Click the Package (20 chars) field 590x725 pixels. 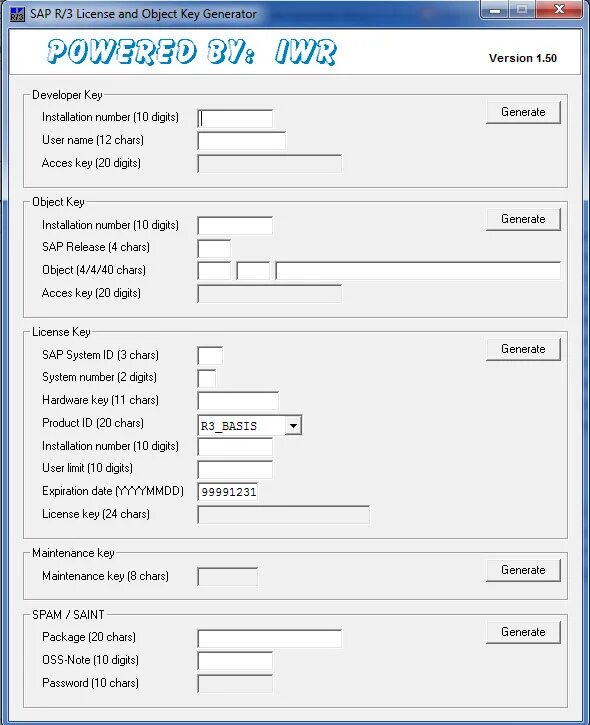click(x=270, y=638)
